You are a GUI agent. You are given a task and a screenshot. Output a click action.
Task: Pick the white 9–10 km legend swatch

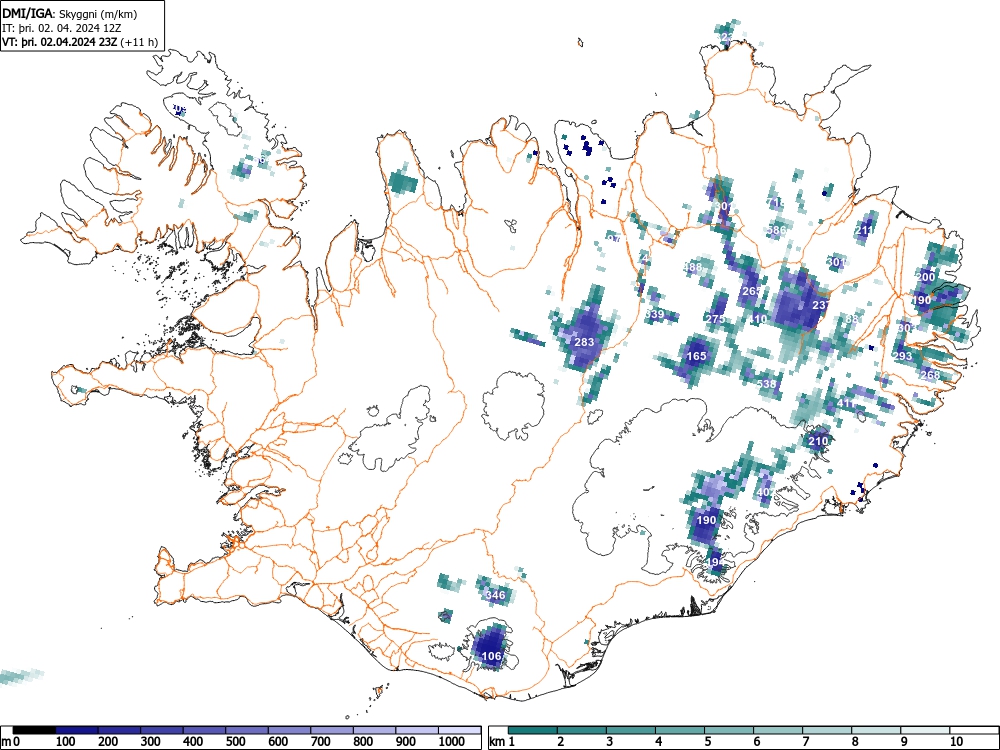click(x=925, y=730)
